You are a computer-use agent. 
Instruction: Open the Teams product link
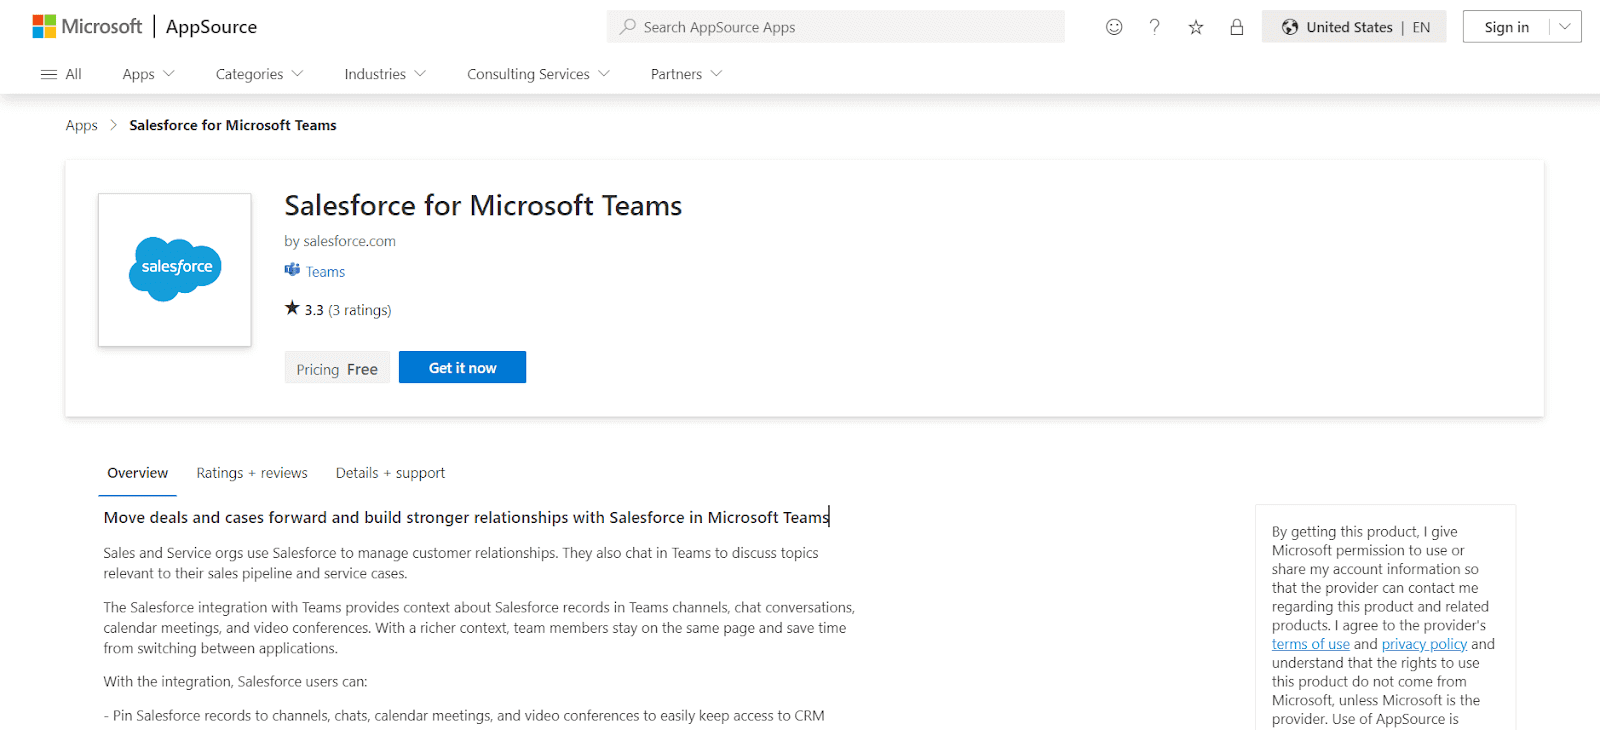325,272
